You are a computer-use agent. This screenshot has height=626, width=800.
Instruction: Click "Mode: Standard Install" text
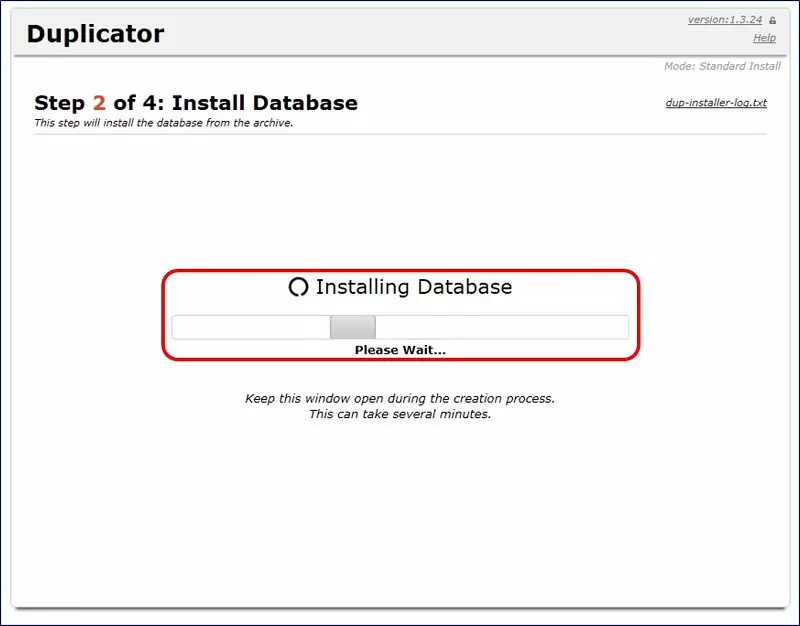coord(722,66)
